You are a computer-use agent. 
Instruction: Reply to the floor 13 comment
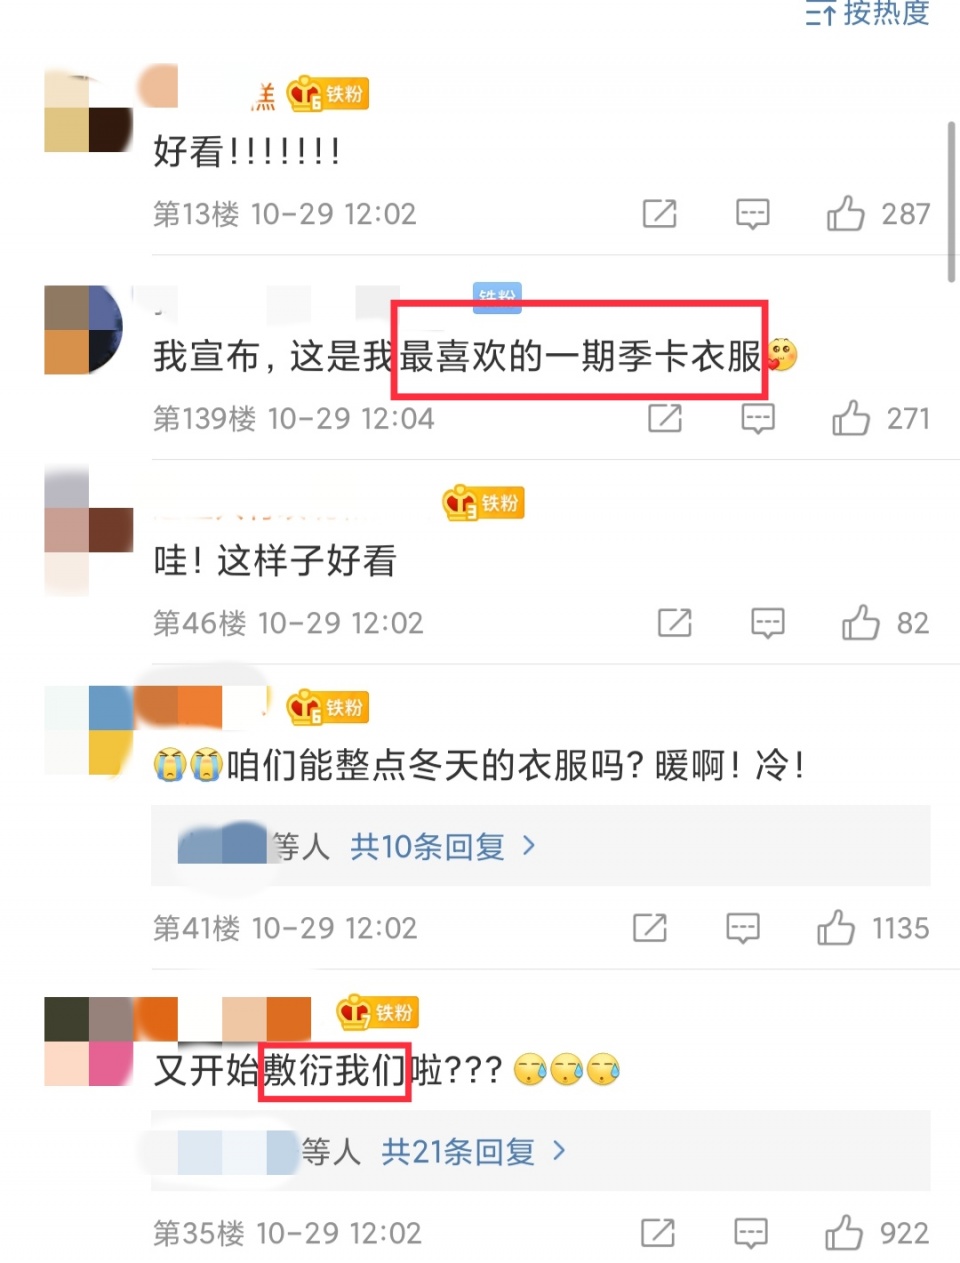pyautogui.click(x=752, y=214)
